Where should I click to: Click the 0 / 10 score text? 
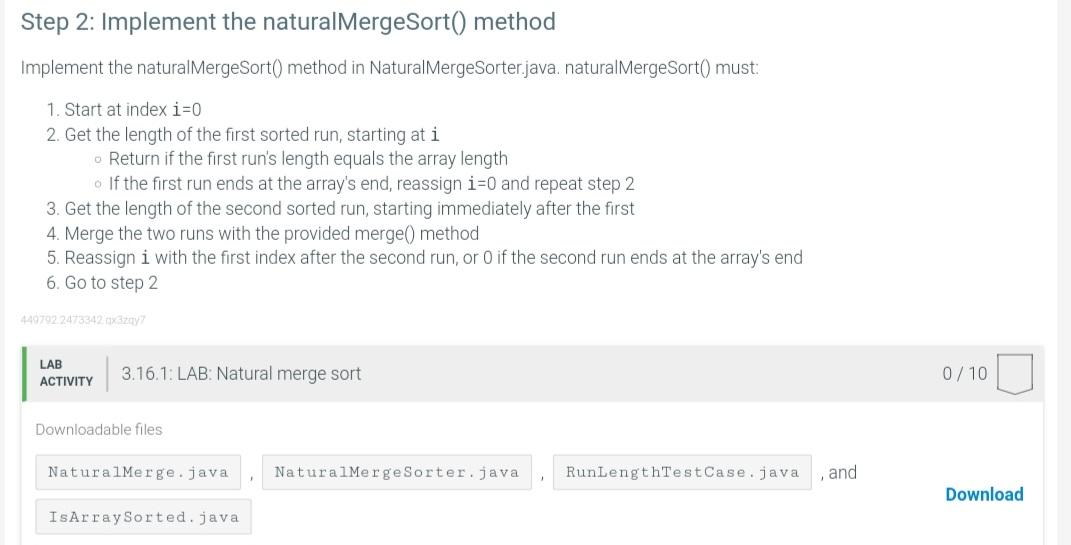964,374
